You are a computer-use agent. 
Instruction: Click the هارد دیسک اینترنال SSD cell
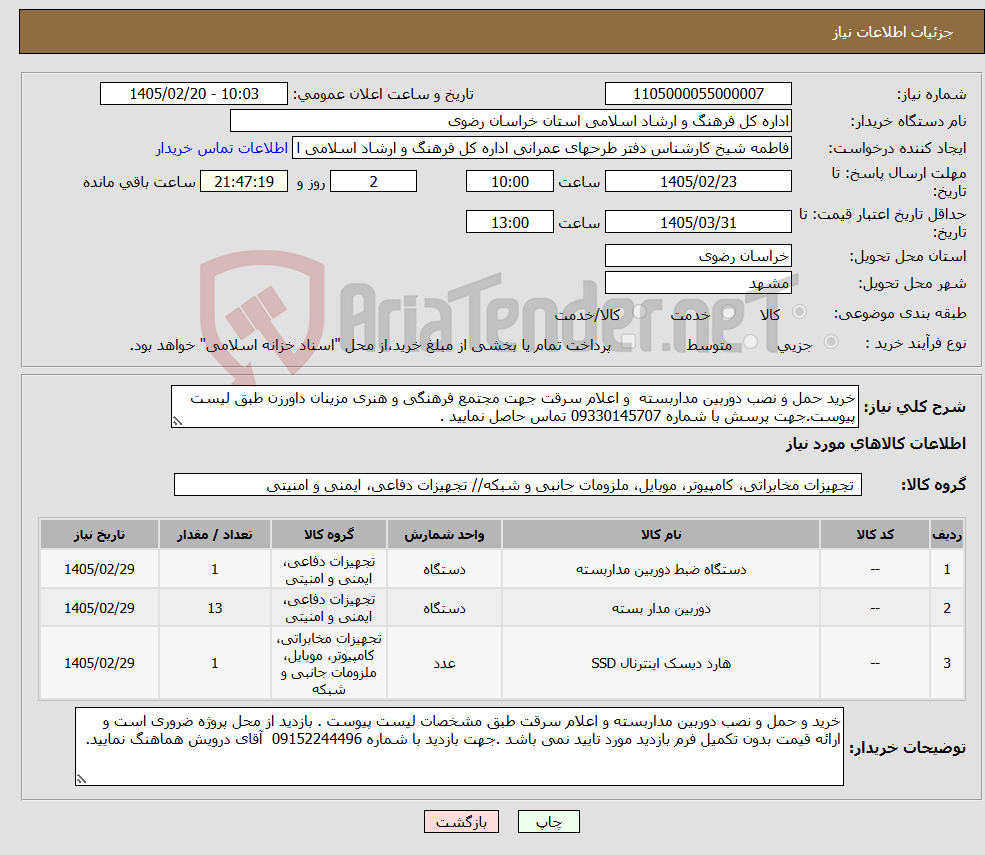(661, 663)
